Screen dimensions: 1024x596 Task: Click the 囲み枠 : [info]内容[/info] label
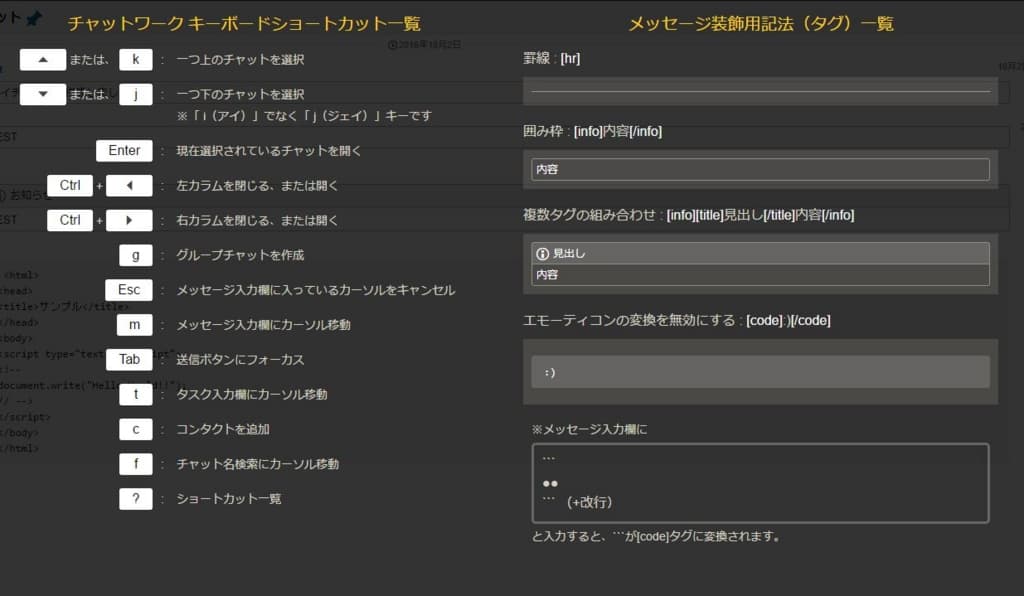pos(592,131)
